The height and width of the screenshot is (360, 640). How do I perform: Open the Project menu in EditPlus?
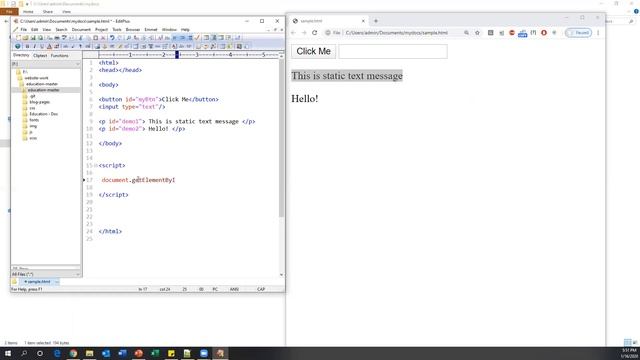pos(101,29)
